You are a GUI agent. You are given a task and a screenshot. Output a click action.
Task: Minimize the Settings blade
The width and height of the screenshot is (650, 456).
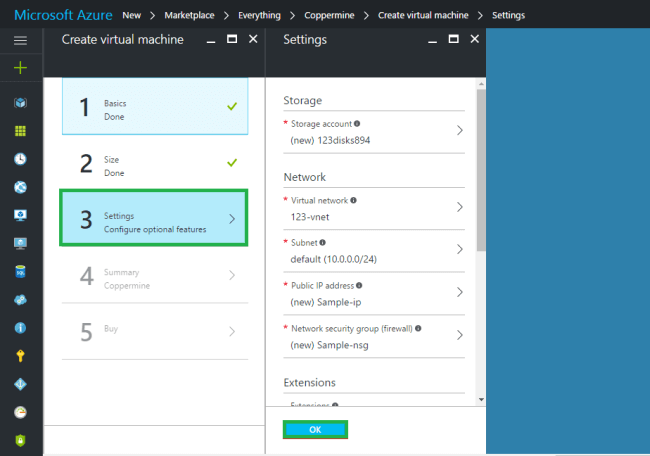click(432, 41)
